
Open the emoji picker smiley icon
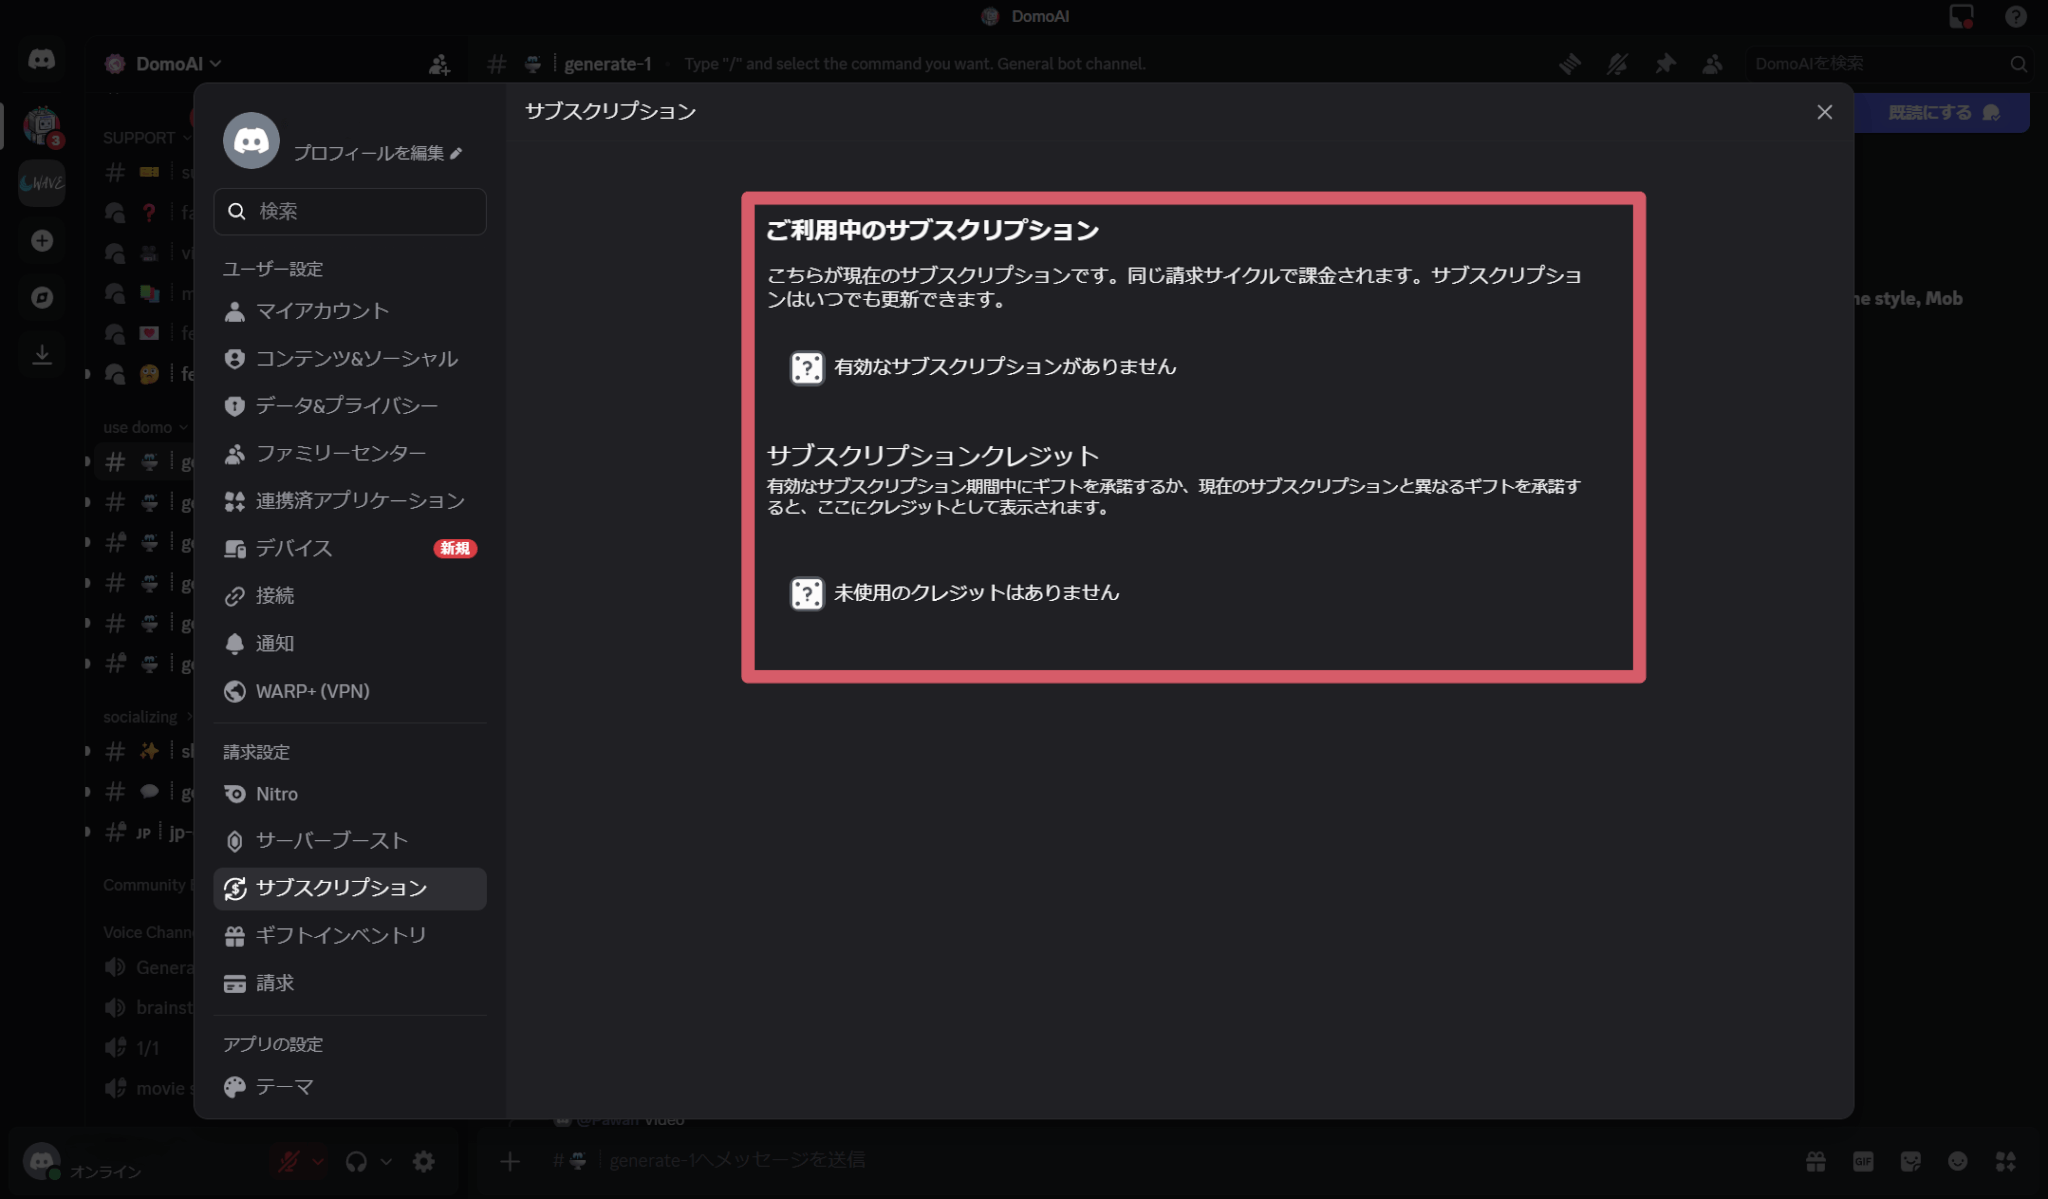1958,1161
